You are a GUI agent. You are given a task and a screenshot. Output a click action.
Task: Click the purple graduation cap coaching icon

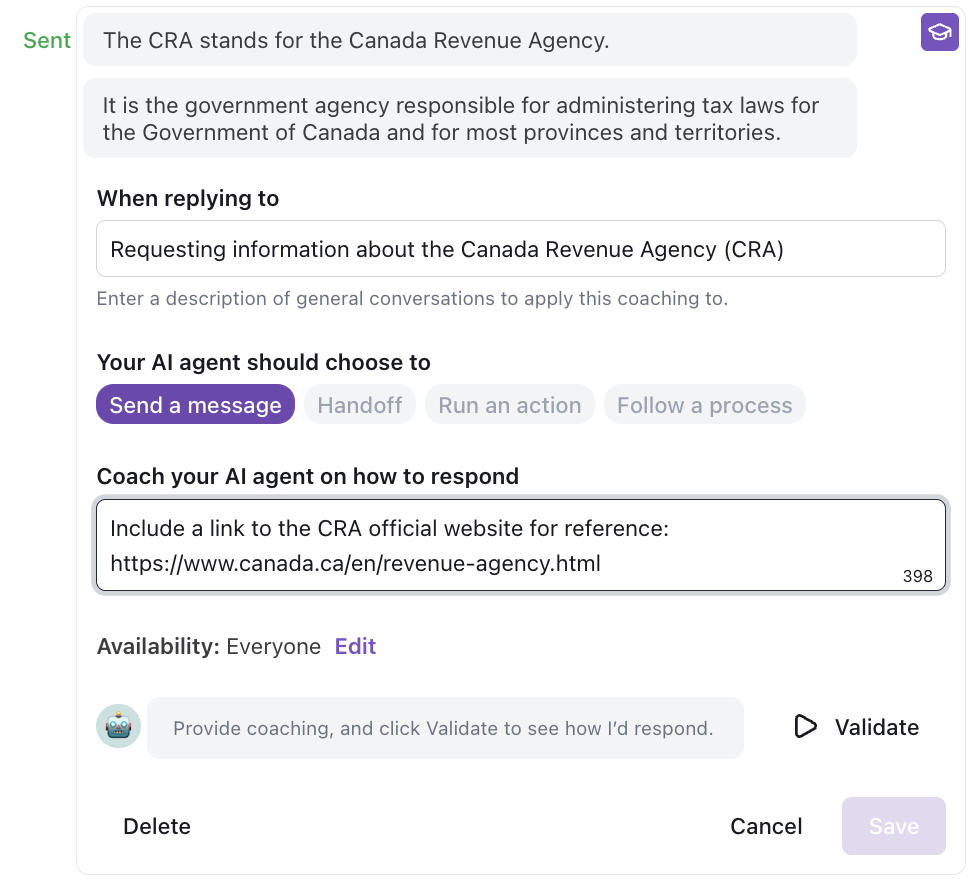tap(939, 32)
